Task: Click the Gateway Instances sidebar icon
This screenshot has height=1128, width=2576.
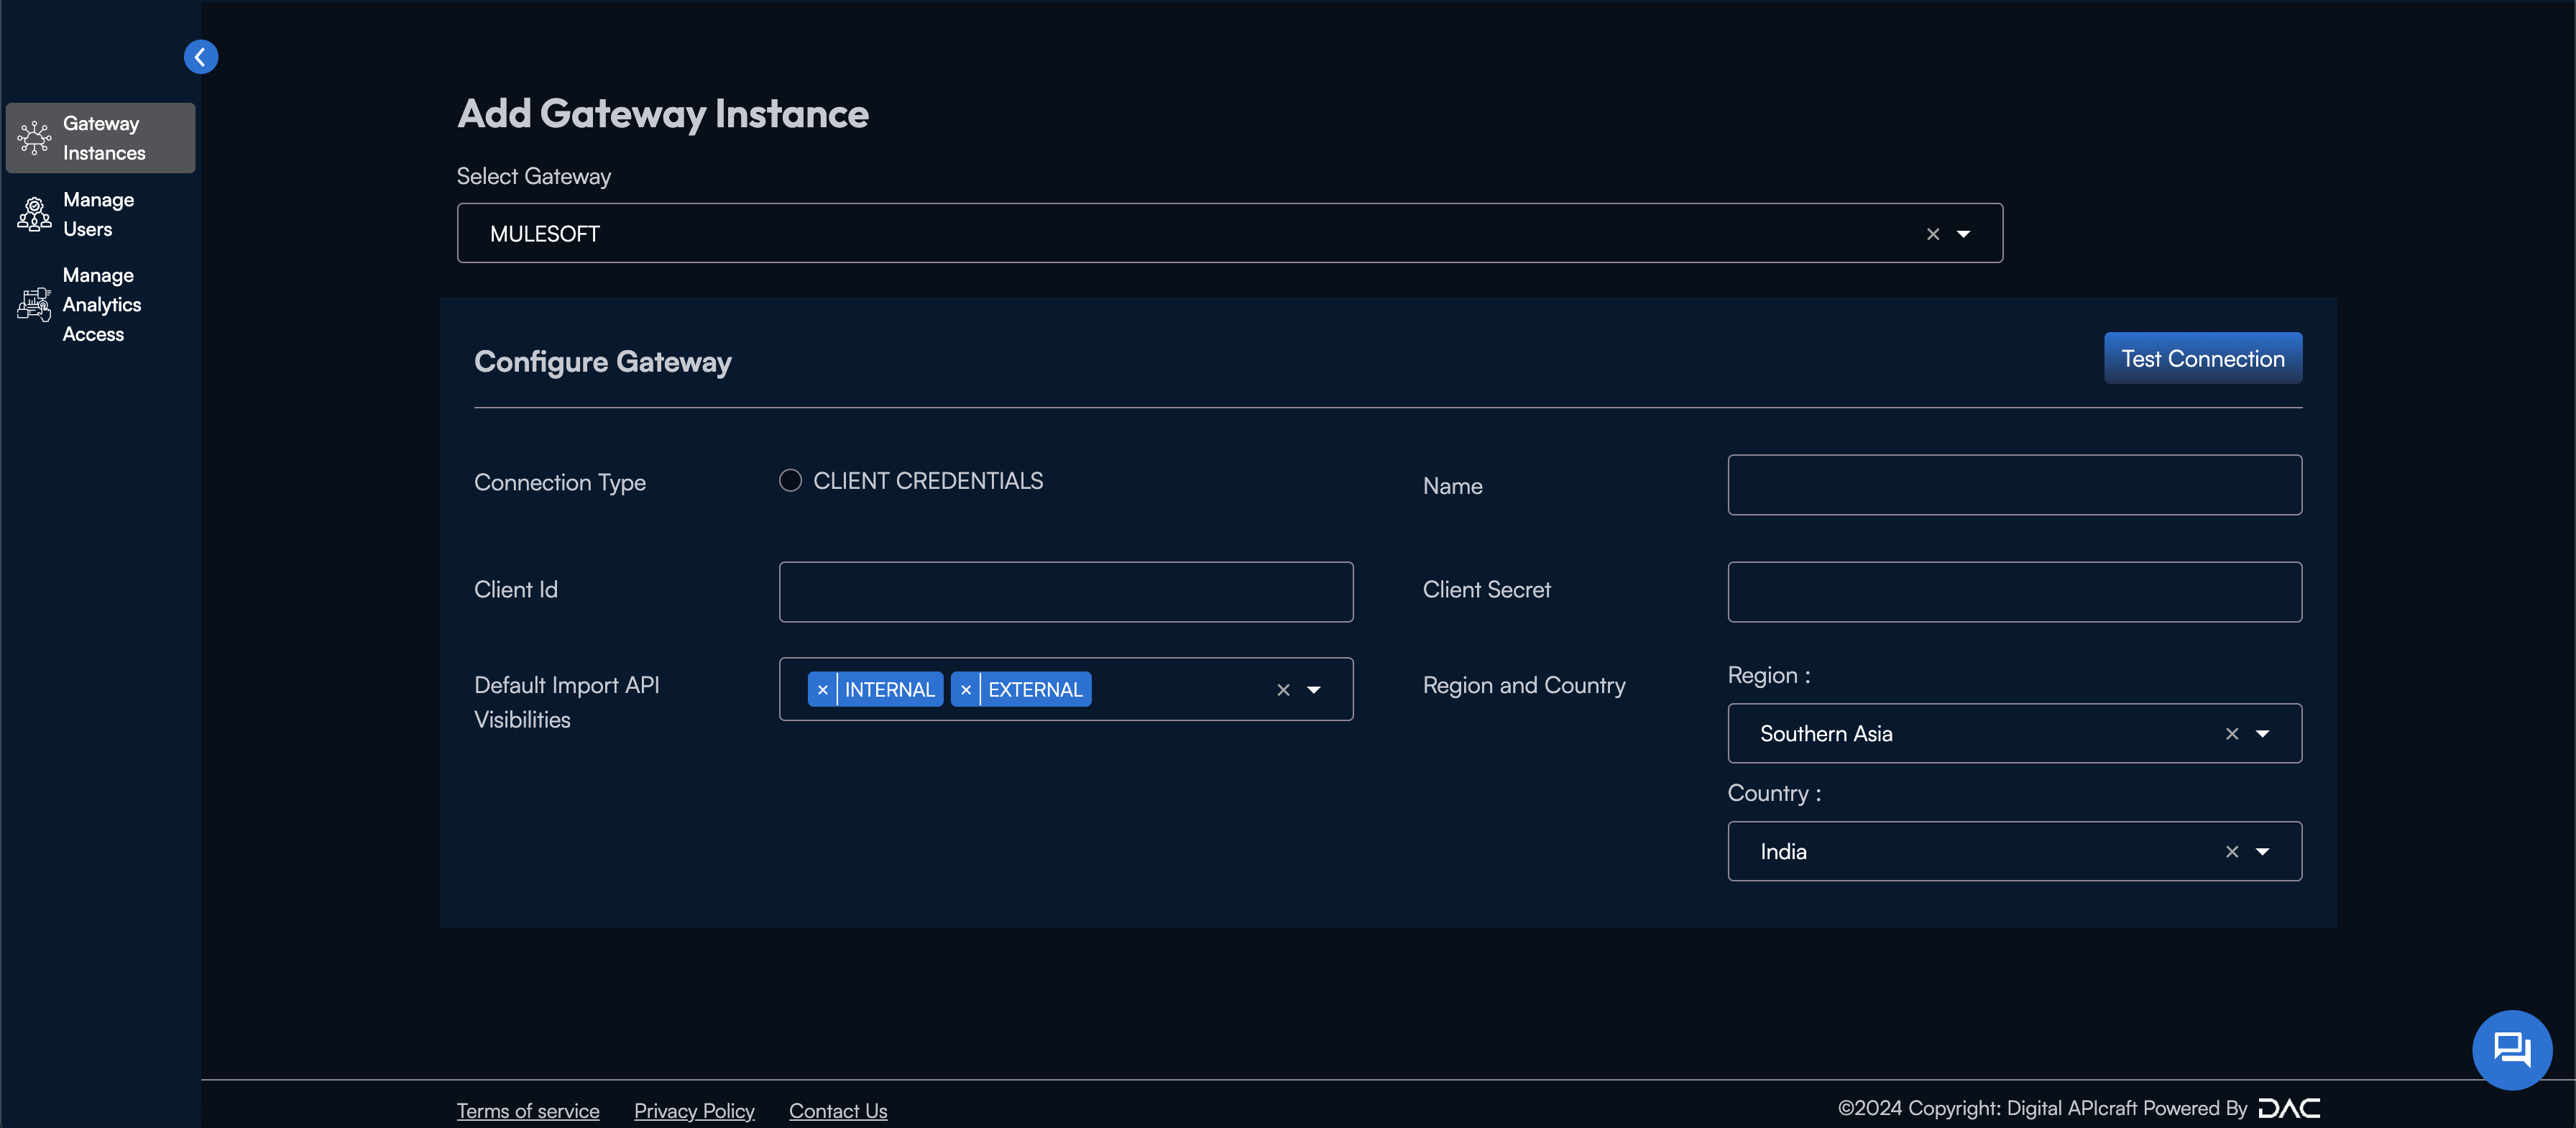Action: pyautogui.click(x=34, y=138)
